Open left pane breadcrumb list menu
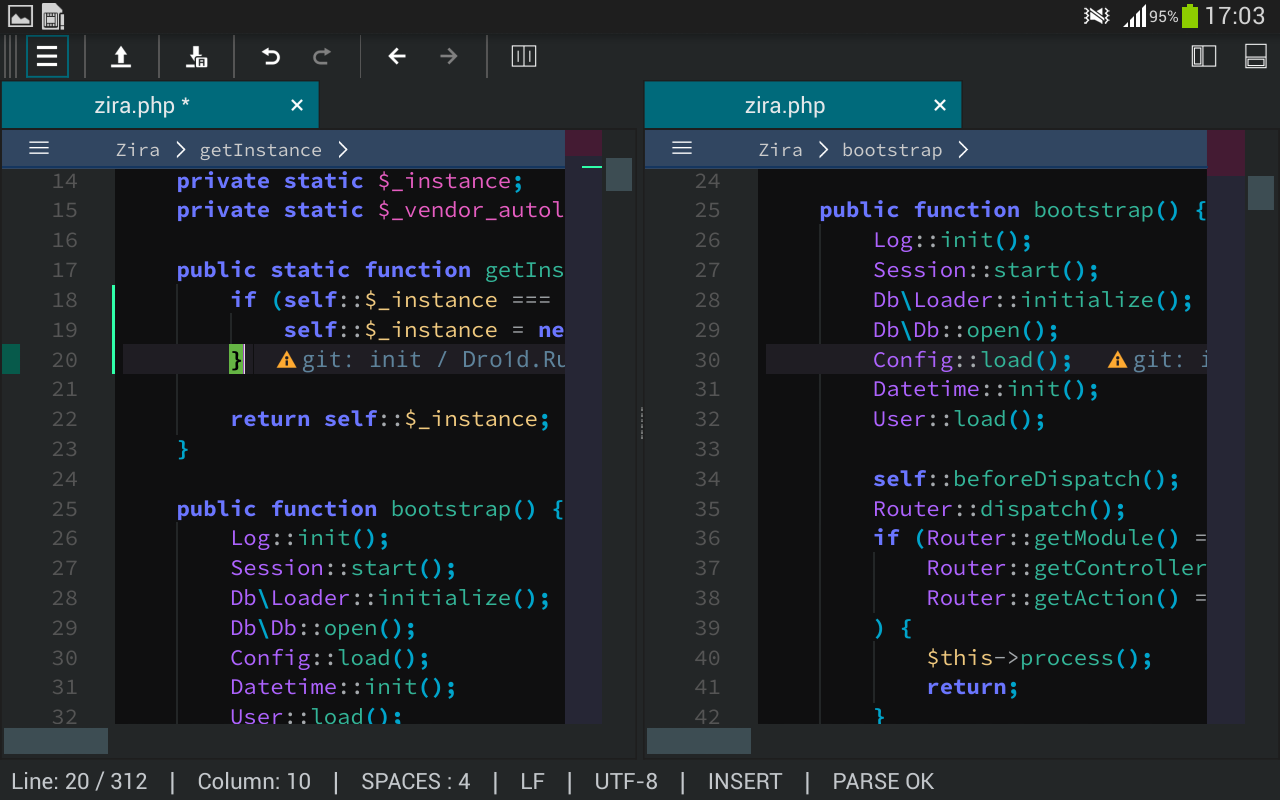Screen dimensions: 1280x800 (x=39, y=149)
